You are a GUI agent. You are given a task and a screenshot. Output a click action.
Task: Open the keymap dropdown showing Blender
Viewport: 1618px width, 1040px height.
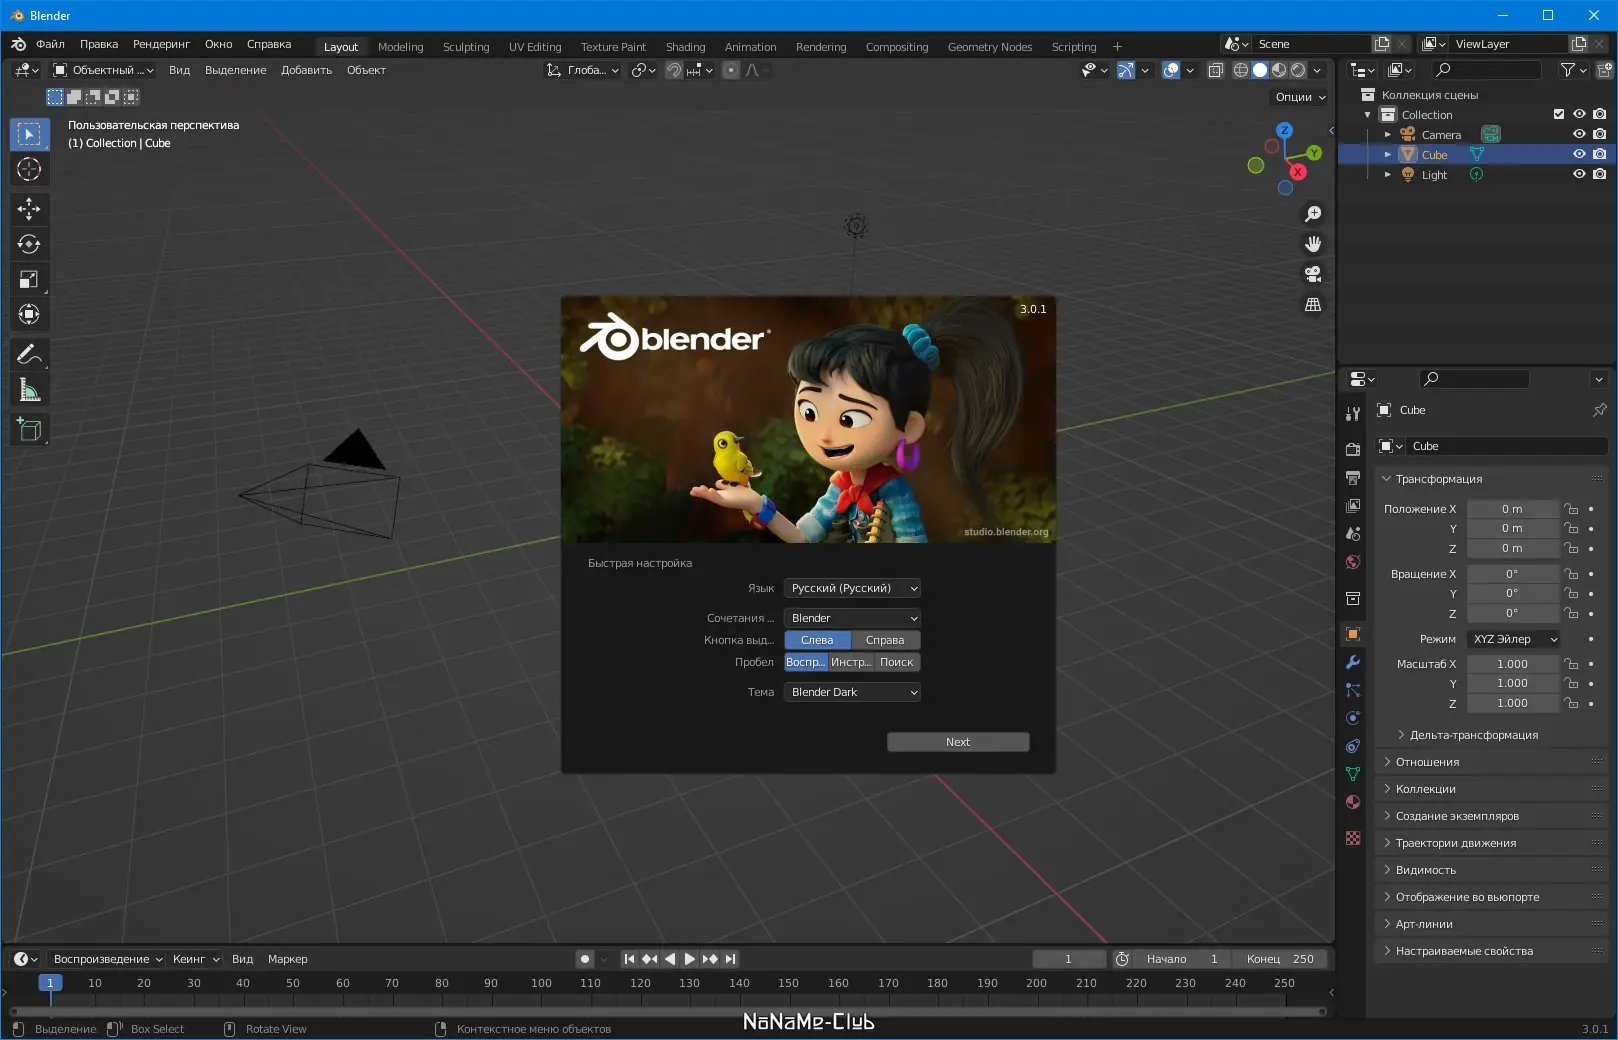tap(852, 618)
